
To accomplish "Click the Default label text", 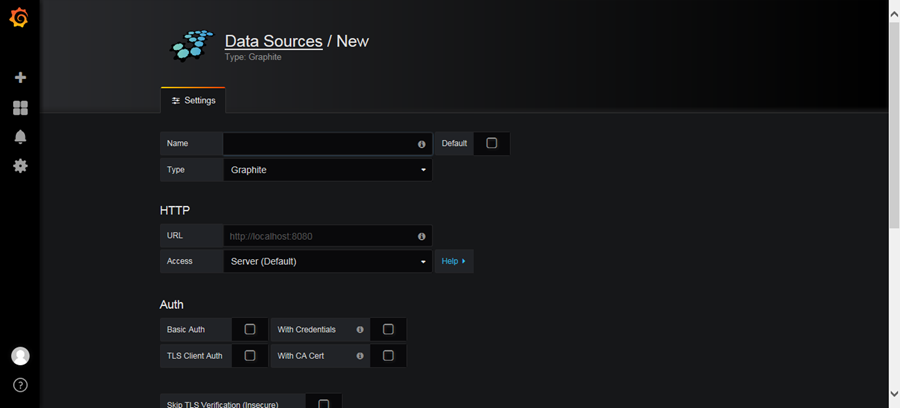I will 455,143.
